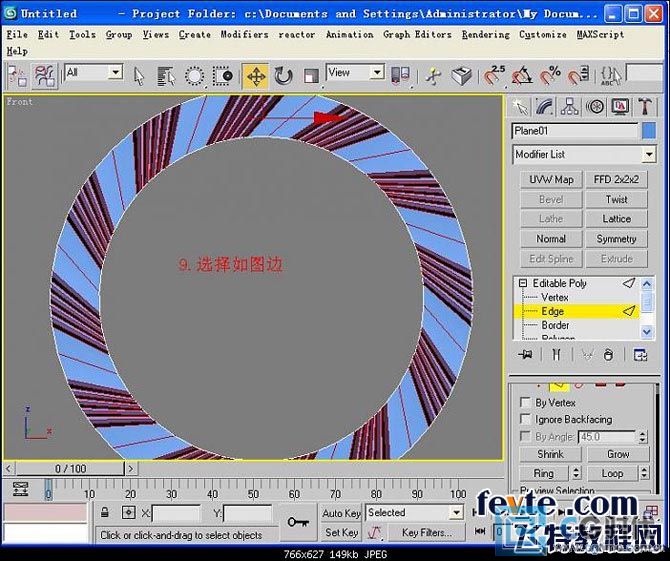This screenshot has width=670, height=561.
Task: Click the Pin Stack icon
Action: (x=525, y=355)
